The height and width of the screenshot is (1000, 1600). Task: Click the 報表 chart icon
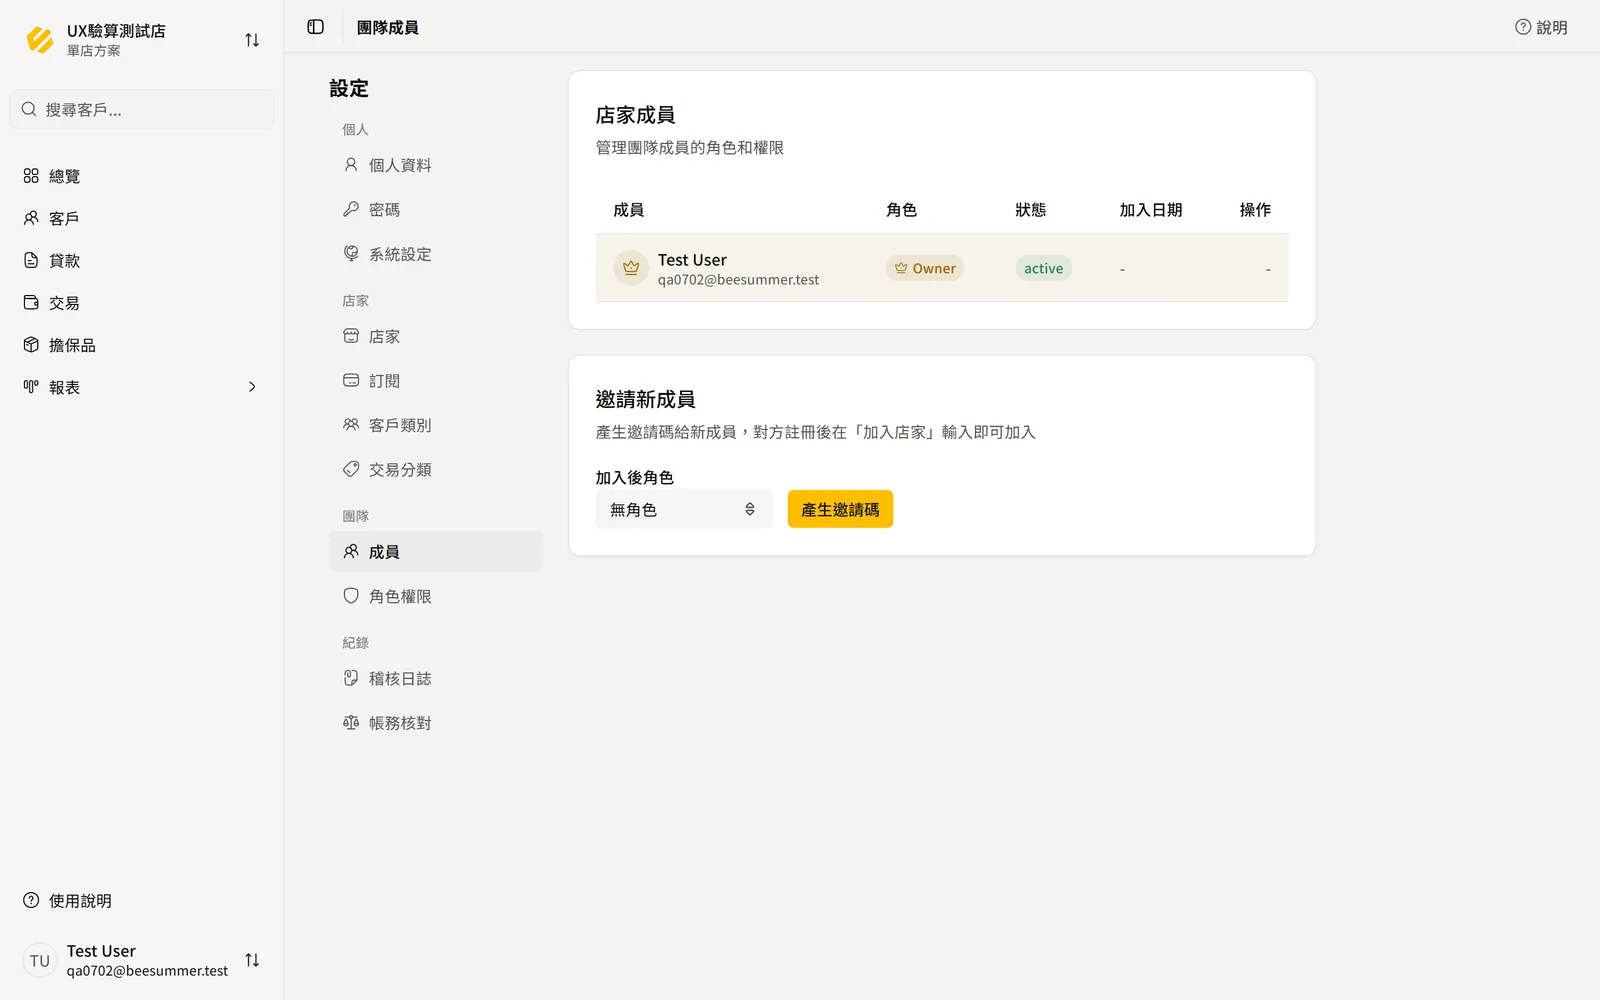31,387
